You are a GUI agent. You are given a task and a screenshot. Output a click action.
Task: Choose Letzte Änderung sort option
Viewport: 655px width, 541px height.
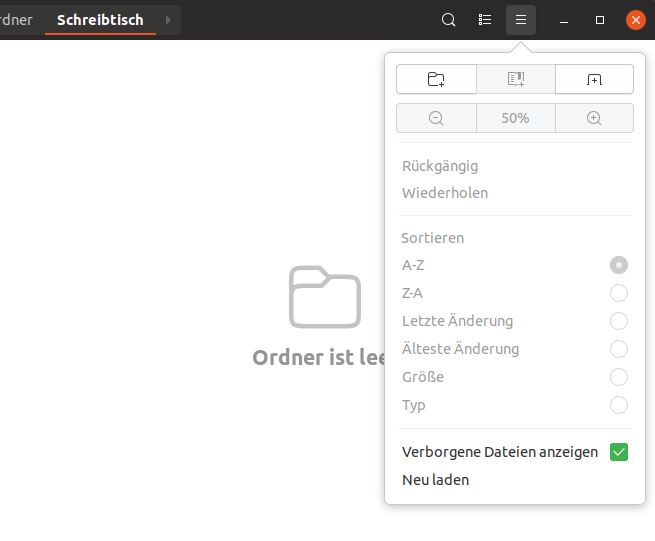click(619, 321)
